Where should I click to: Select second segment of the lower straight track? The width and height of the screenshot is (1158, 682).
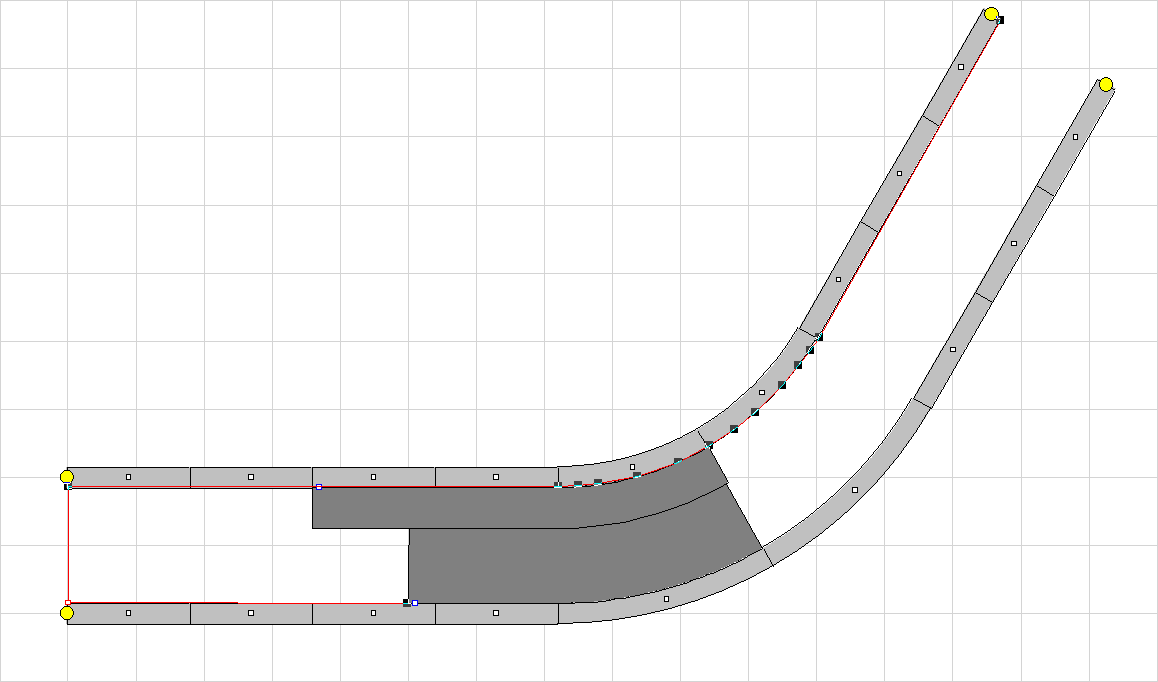[x=251, y=614]
